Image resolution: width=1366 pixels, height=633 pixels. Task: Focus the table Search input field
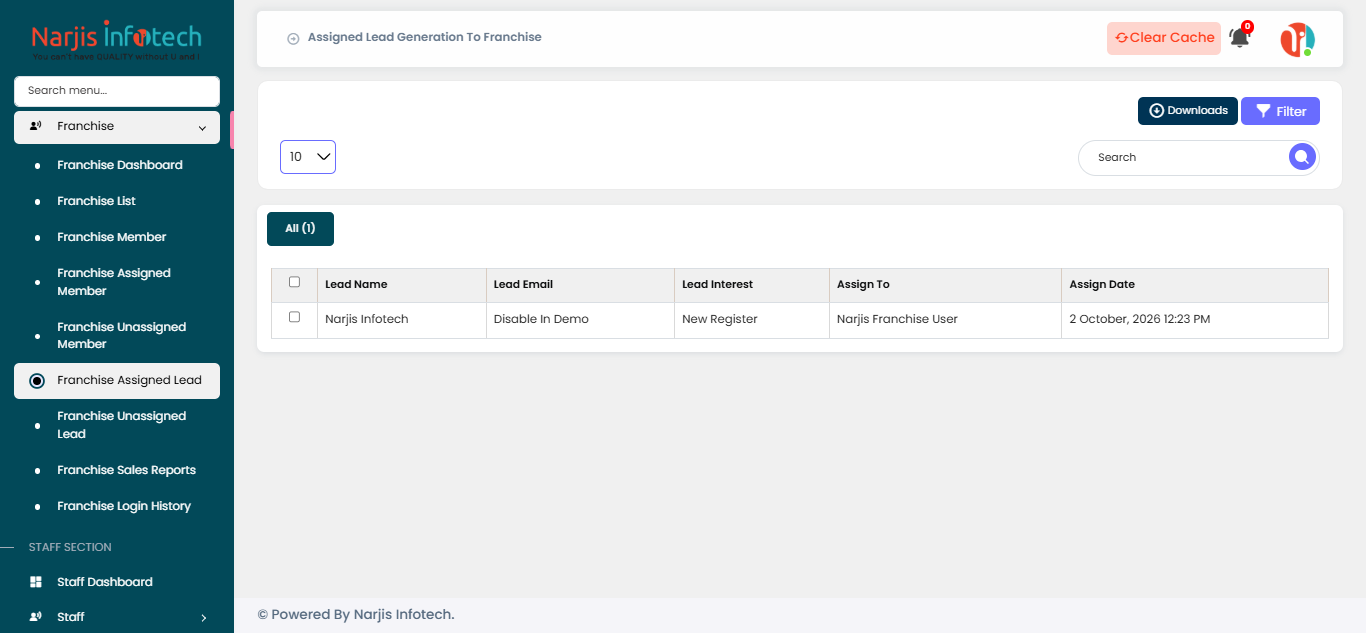tap(1185, 157)
